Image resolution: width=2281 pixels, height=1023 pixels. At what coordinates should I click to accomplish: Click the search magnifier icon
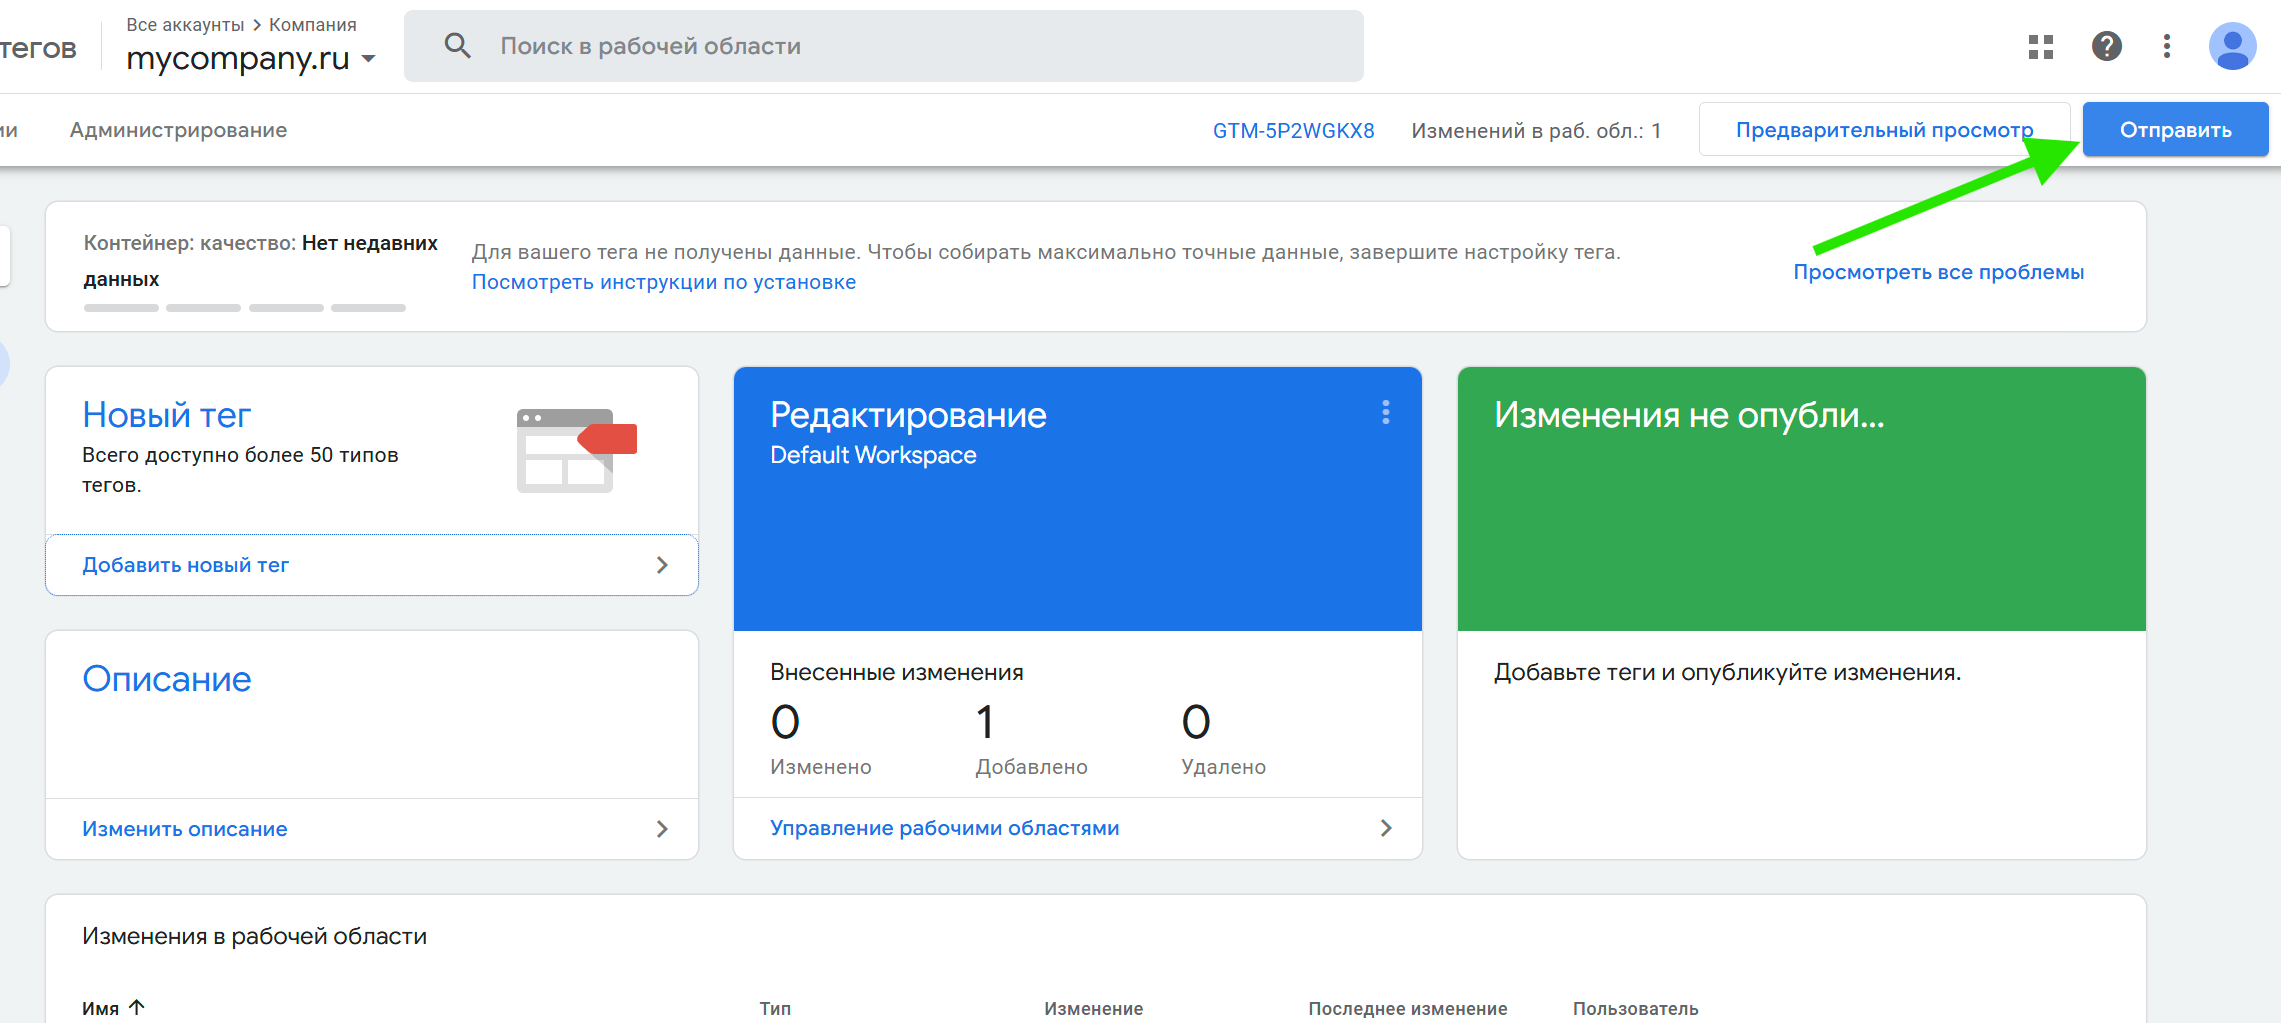tap(458, 45)
